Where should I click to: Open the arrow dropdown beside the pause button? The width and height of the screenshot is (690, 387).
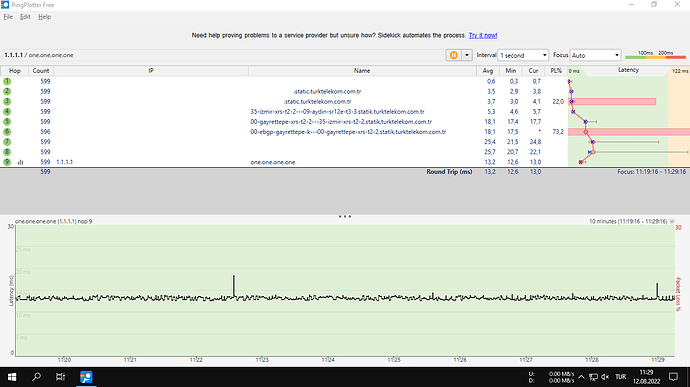coord(466,55)
